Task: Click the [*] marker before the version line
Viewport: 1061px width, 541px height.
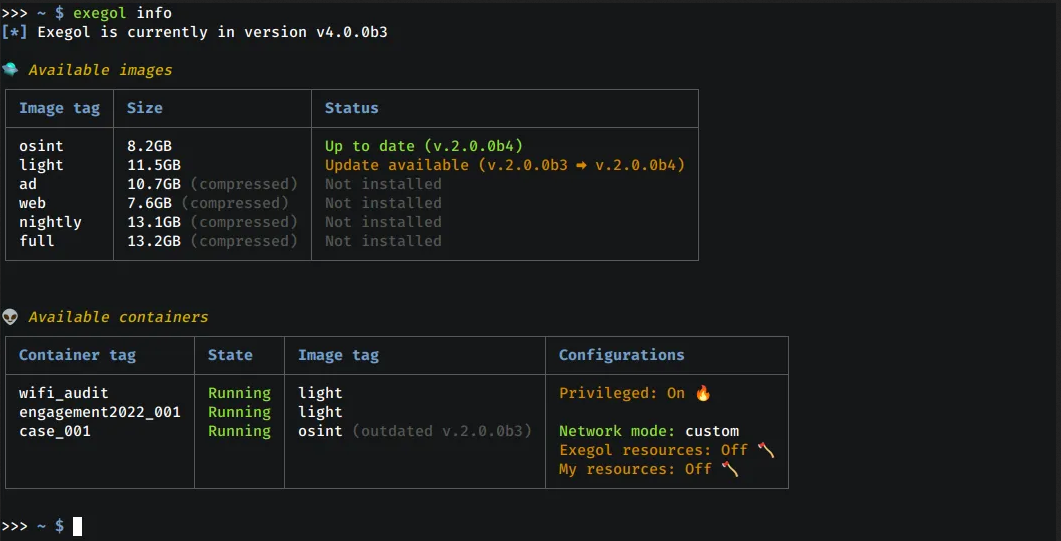Action: tap(14, 32)
